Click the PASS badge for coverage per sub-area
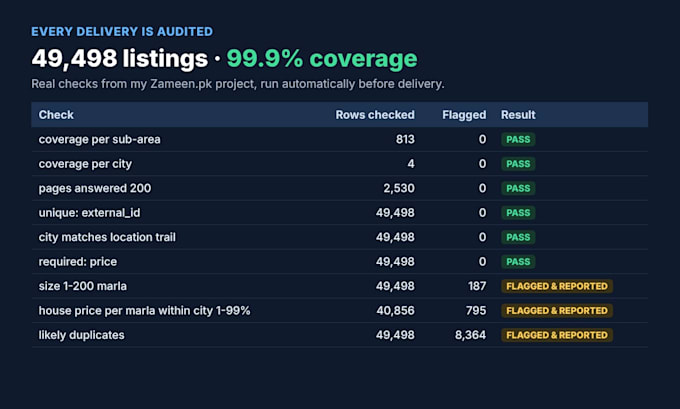The width and height of the screenshot is (680, 409). point(518,139)
